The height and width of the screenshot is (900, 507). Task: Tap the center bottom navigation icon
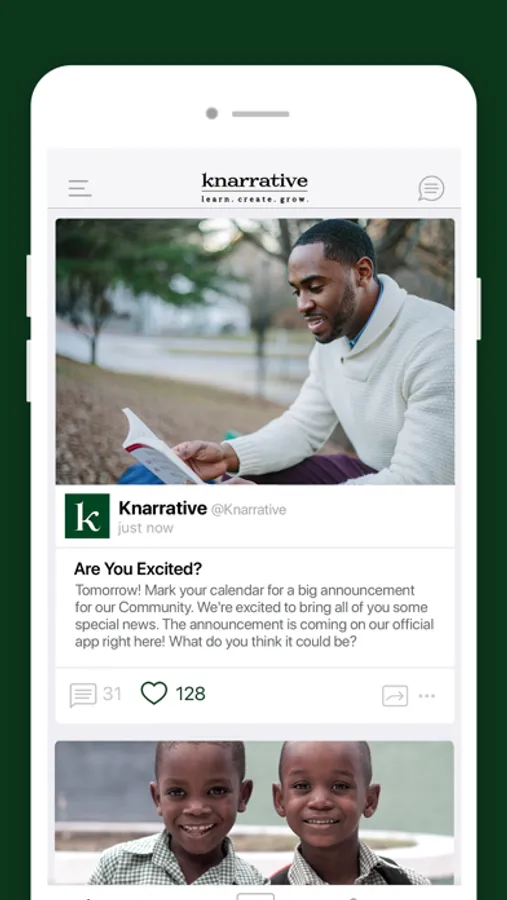255,897
